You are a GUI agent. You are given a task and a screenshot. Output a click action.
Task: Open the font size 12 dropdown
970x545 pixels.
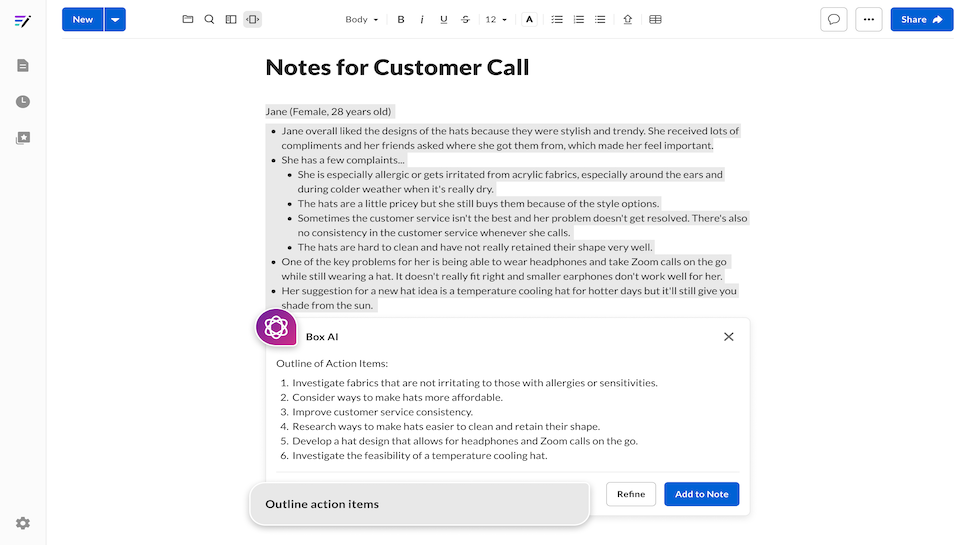(x=496, y=19)
